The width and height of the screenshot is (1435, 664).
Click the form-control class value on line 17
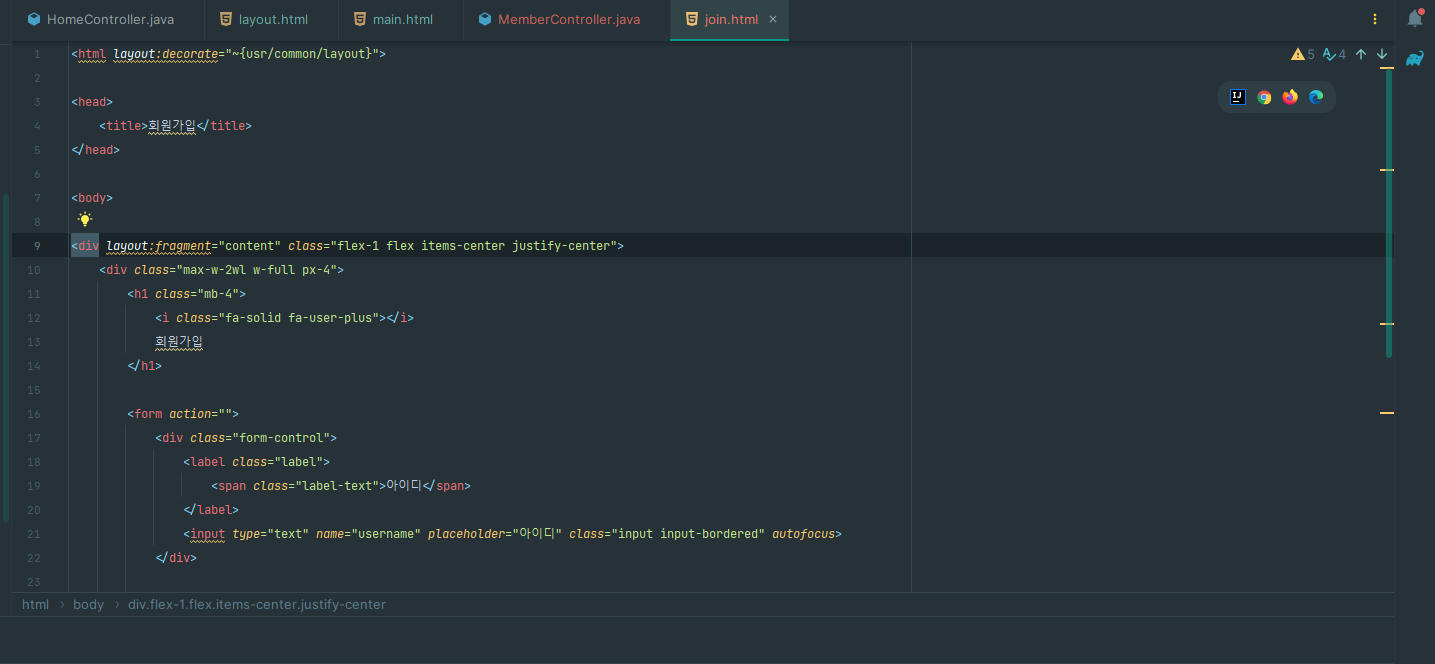(x=284, y=438)
